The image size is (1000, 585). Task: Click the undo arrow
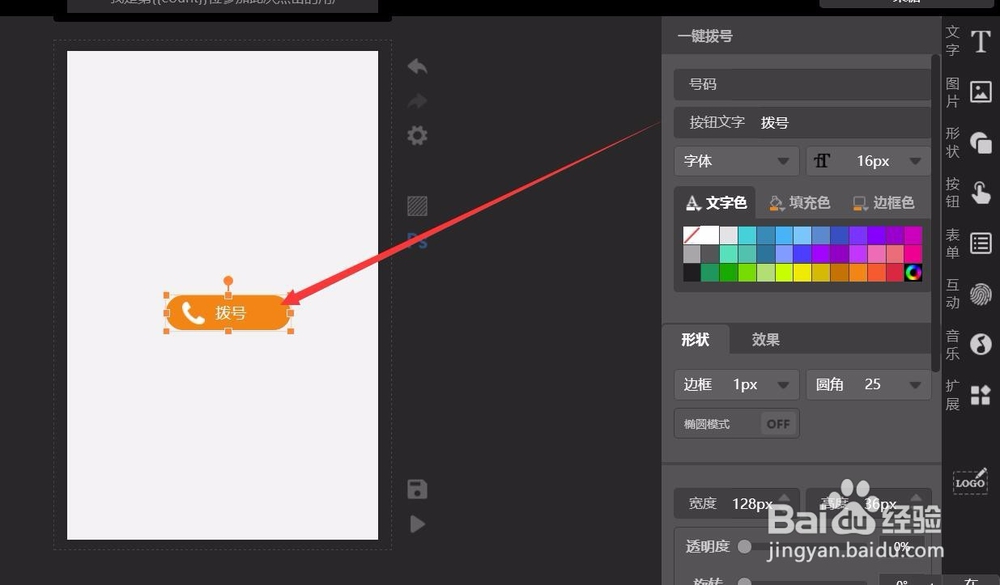point(417,65)
